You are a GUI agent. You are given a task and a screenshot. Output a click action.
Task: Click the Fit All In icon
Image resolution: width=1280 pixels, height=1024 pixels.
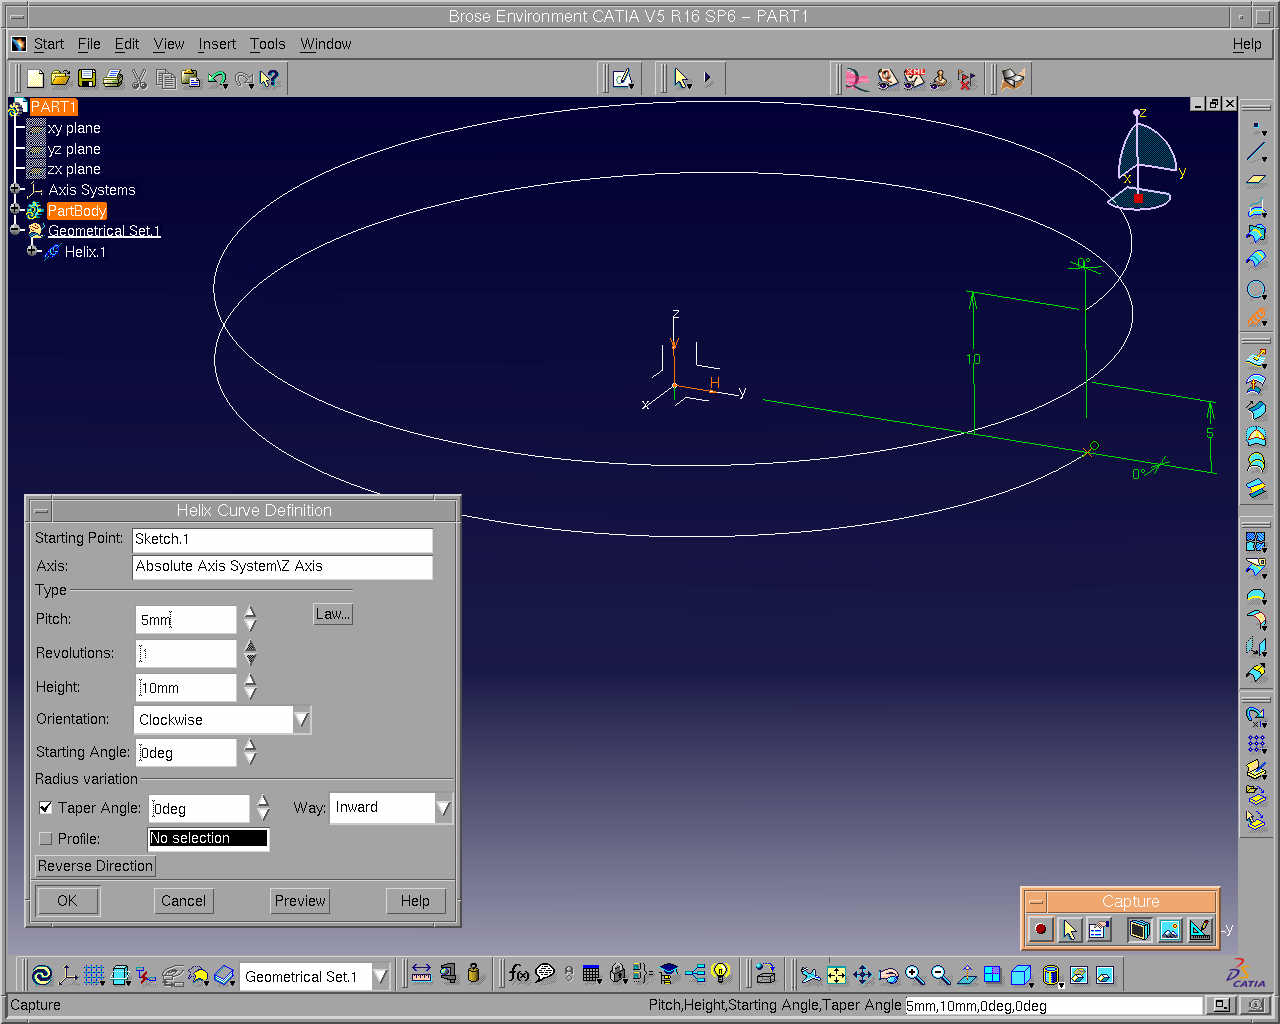point(837,975)
